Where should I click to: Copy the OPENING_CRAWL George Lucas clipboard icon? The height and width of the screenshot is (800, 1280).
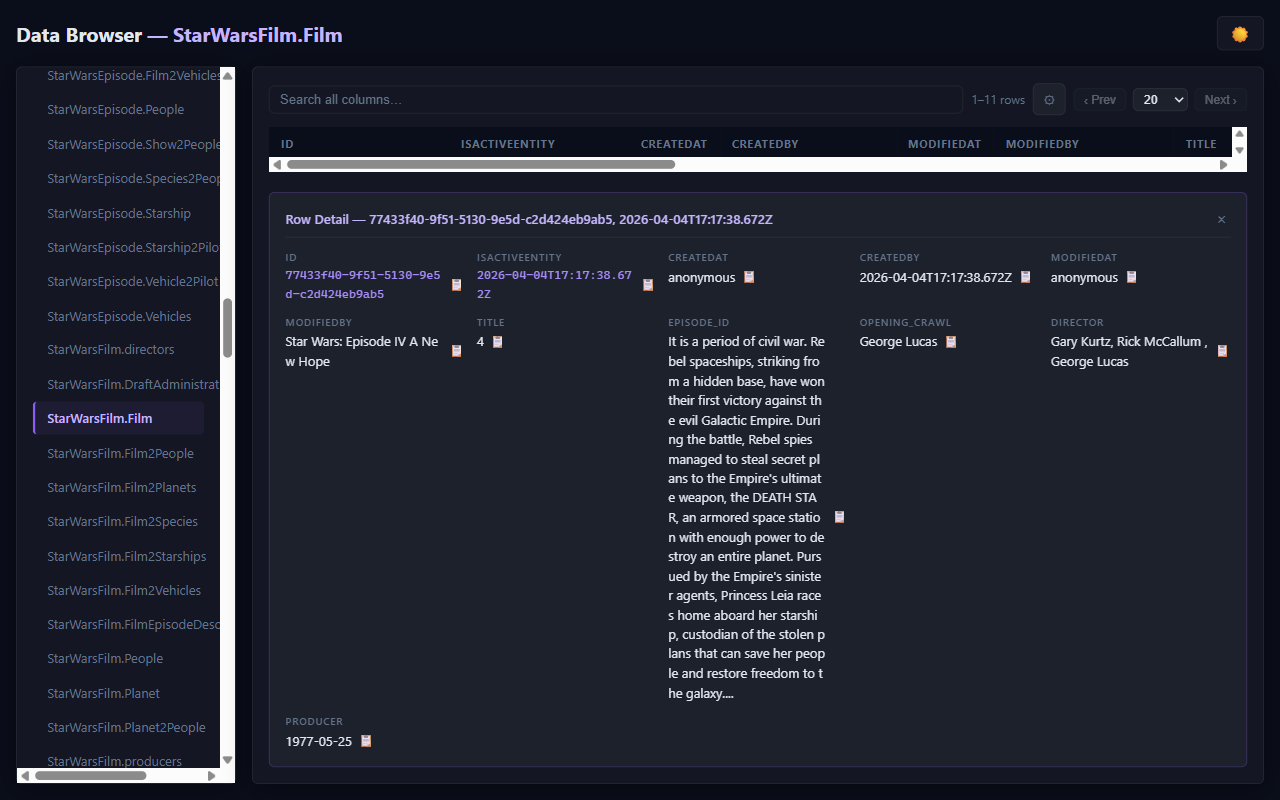950,341
